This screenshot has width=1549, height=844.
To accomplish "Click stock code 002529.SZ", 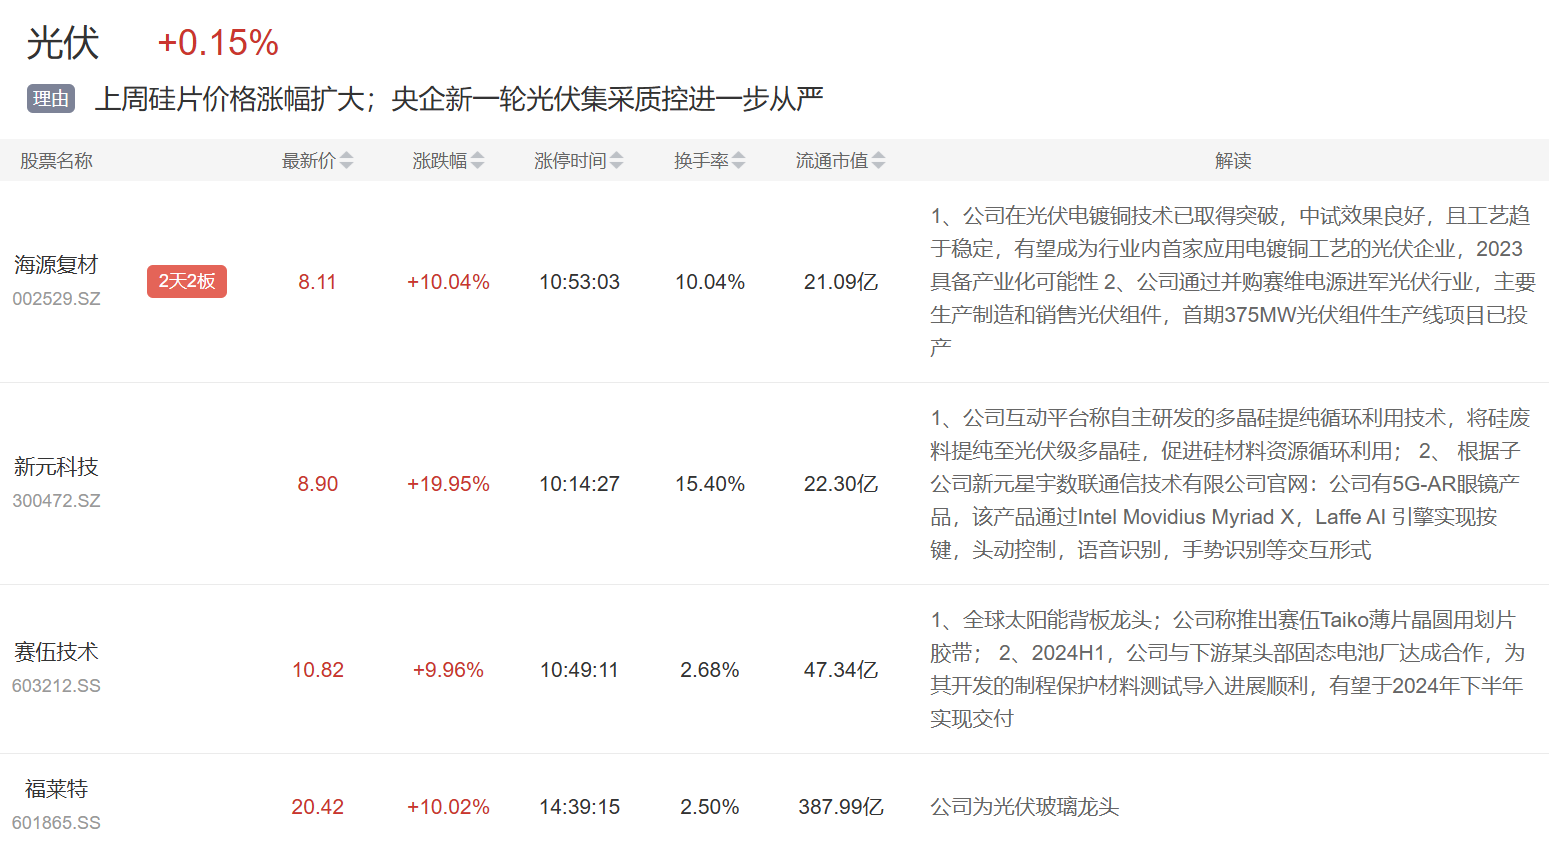I will point(56,299).
